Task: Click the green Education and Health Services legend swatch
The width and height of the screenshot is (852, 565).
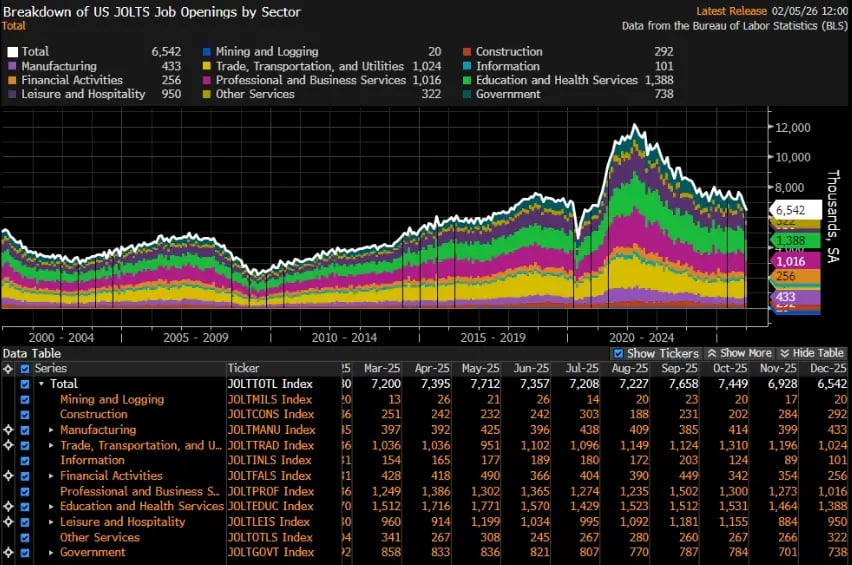Action: coord(466,80)
